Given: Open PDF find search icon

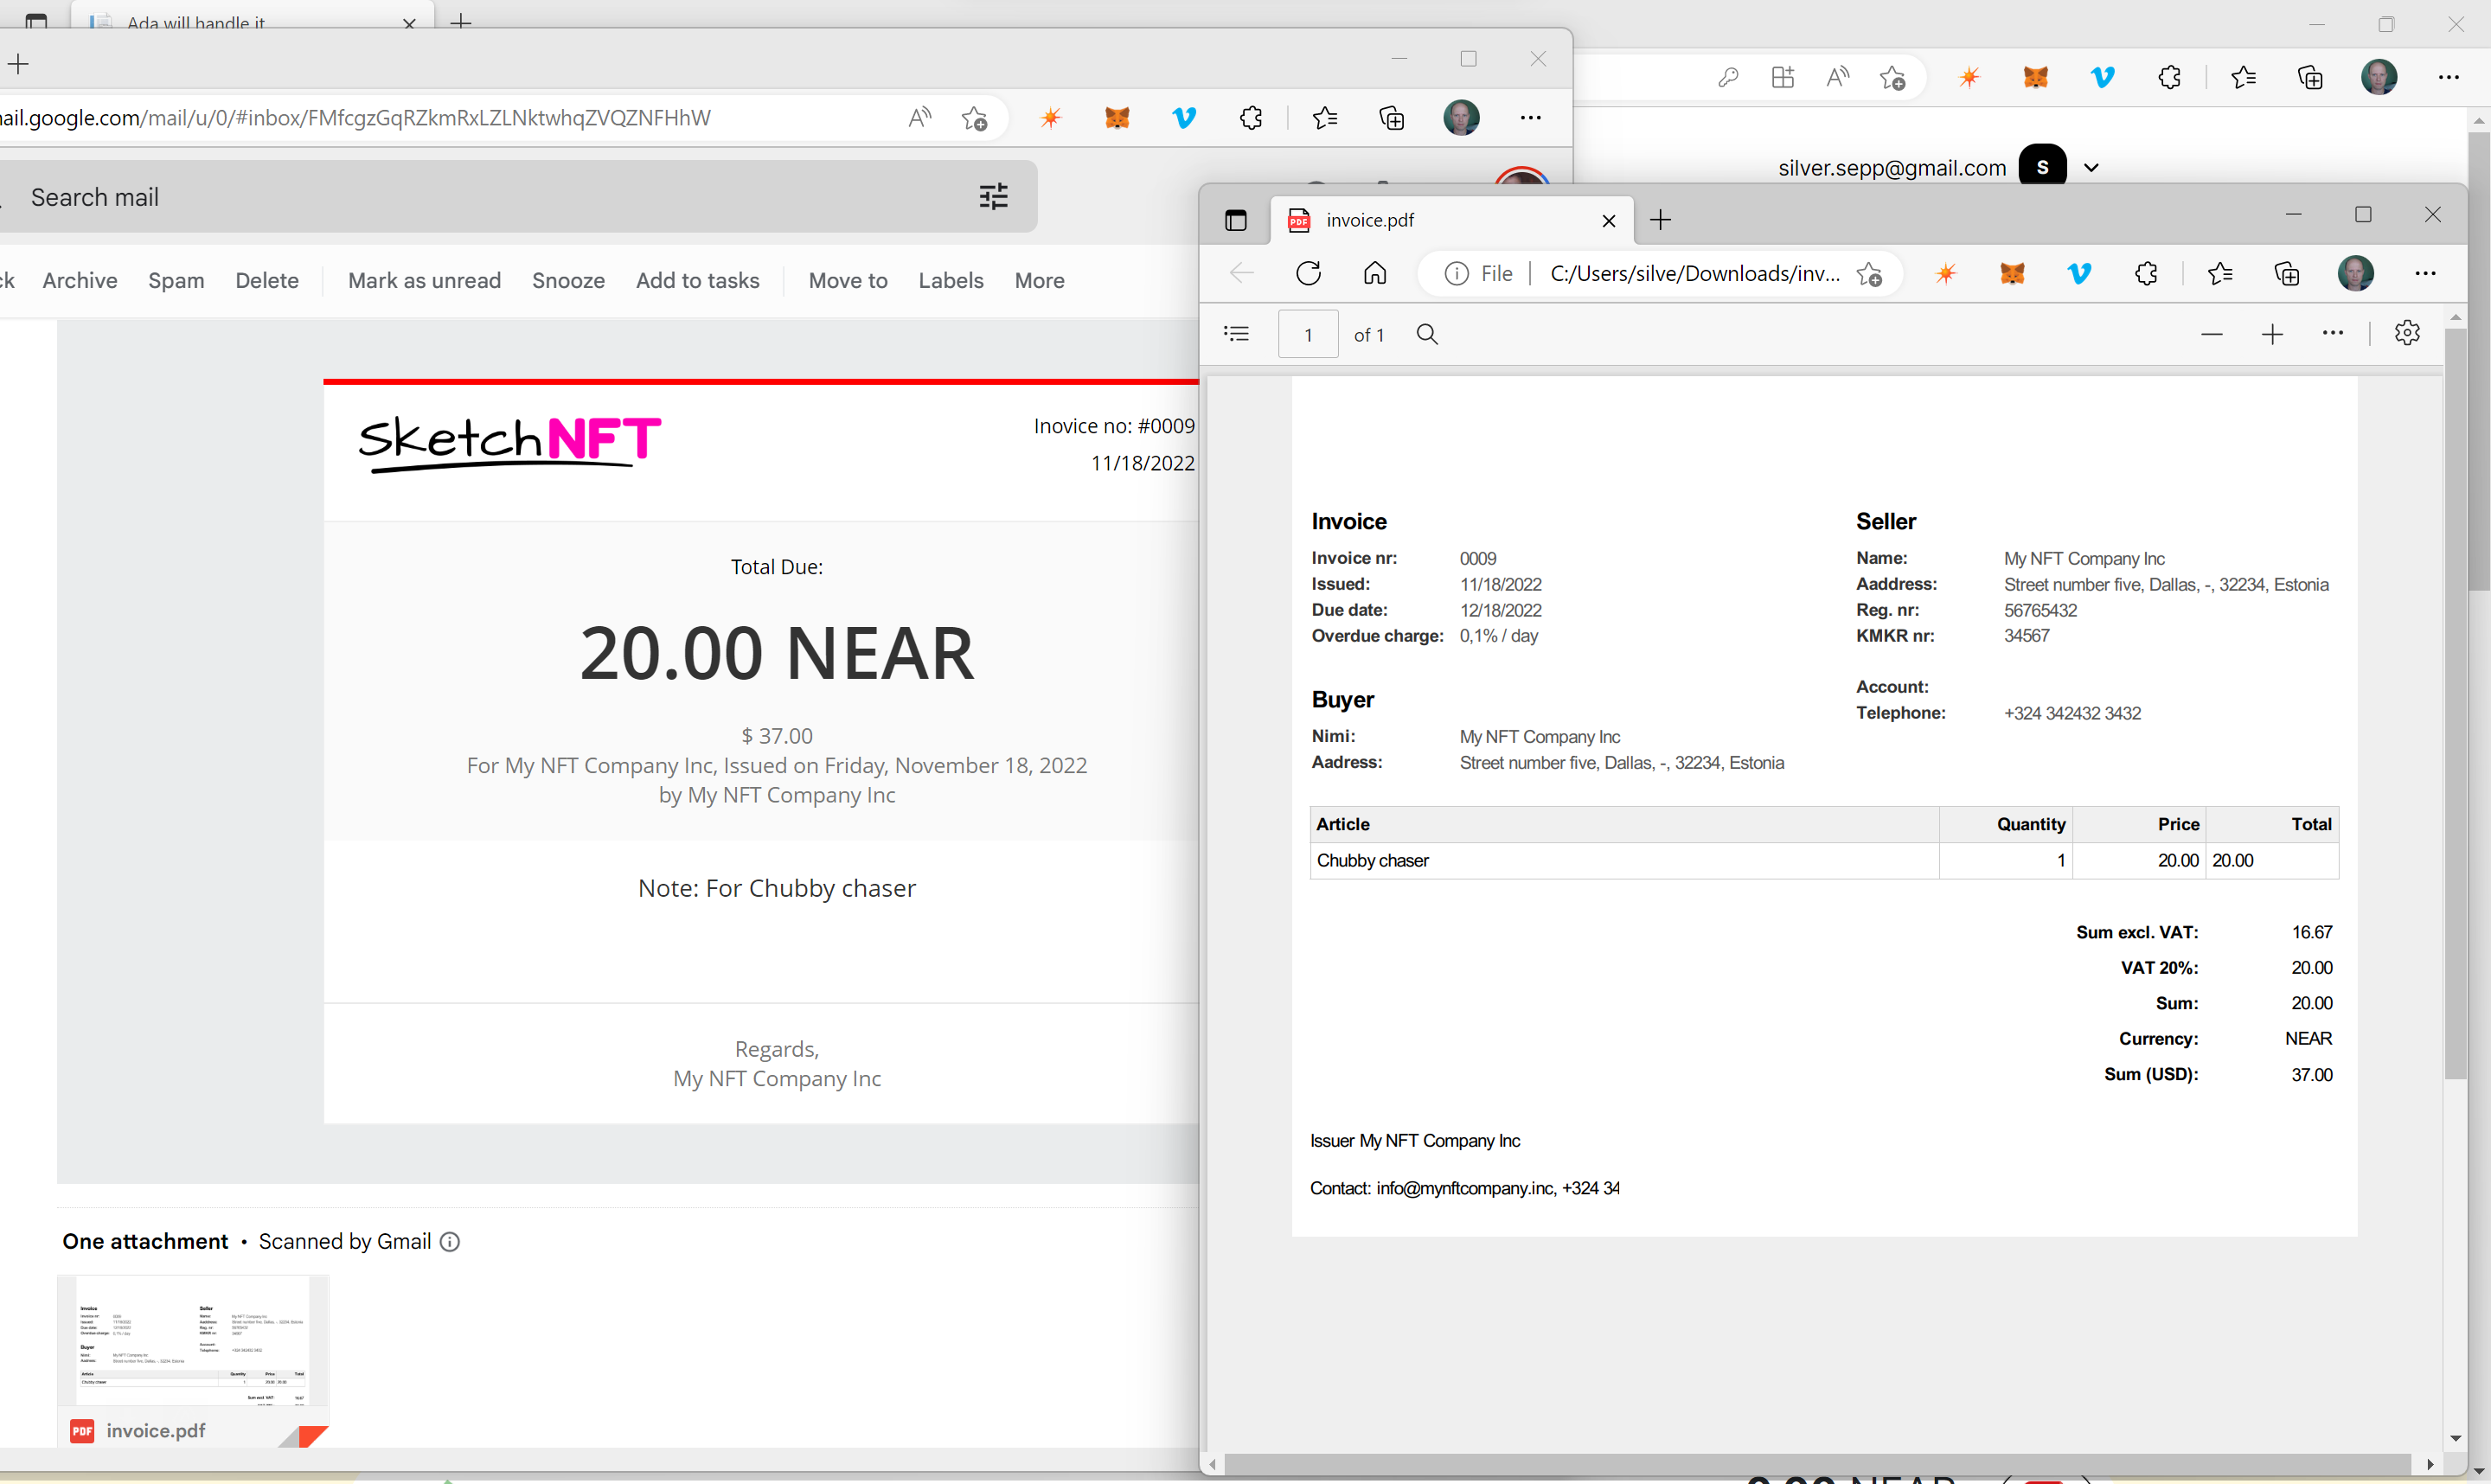Looking at the screenshot, I should click(x=1427, y=334).
